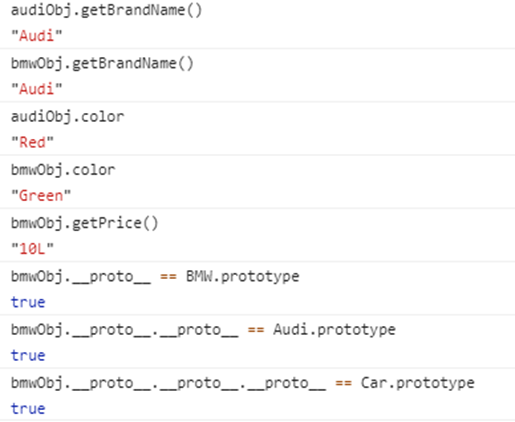Select "Audi" result under bmwObj.getBrandName()
Viewport: 515px width, 422px height.
[37, 89]
